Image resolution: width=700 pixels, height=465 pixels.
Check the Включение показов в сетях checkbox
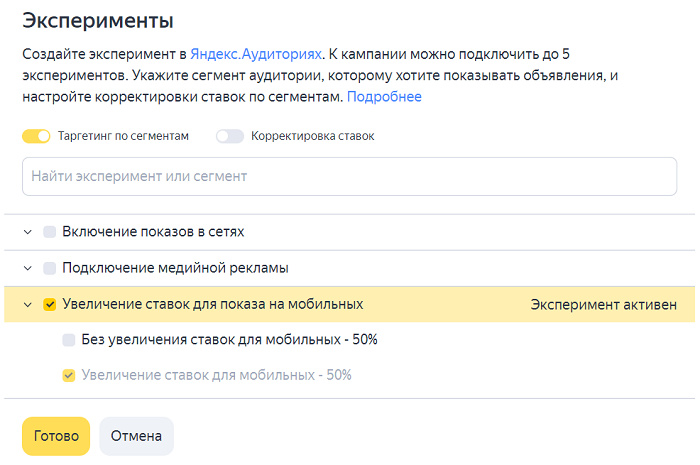[50, 232]
